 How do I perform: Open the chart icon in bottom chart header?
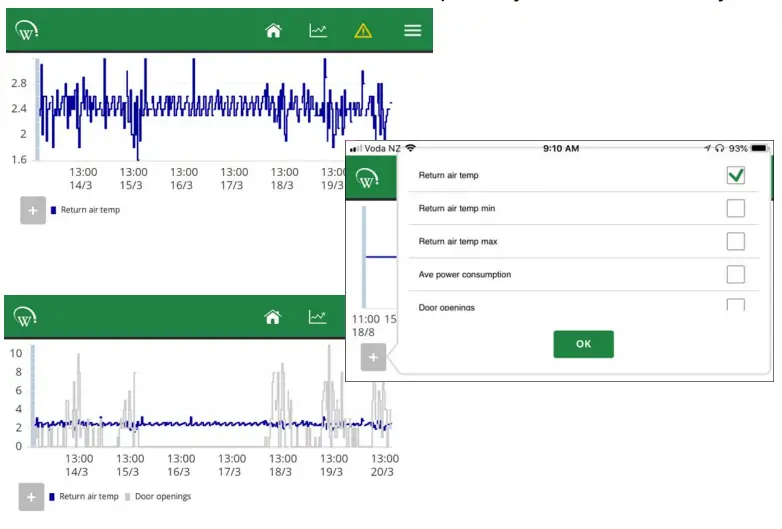point(317,317)
